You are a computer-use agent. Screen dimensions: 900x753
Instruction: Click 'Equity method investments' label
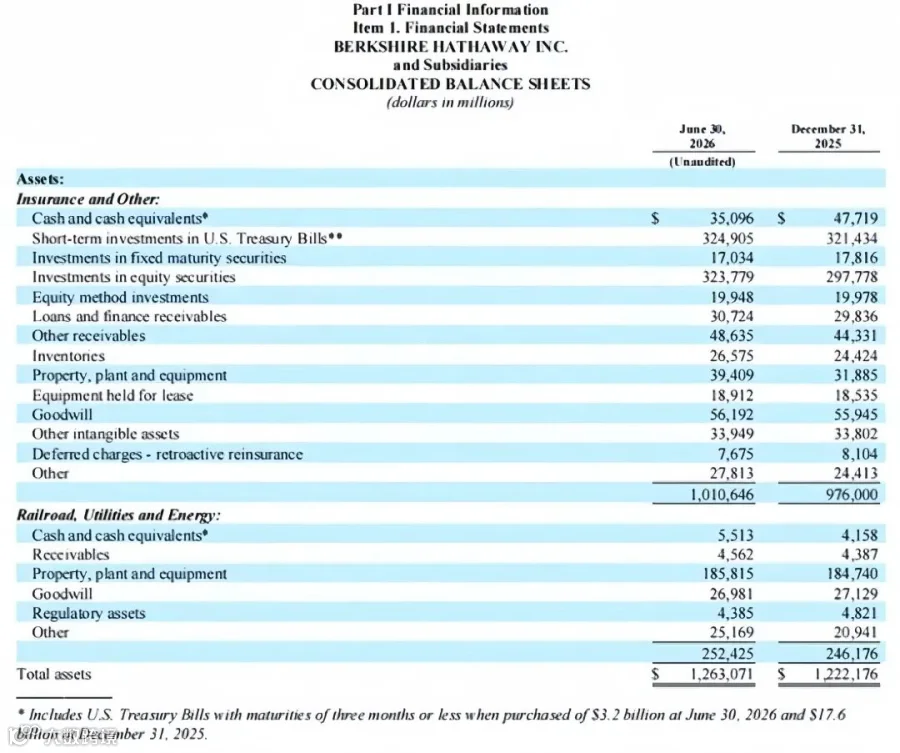point(120,297)
